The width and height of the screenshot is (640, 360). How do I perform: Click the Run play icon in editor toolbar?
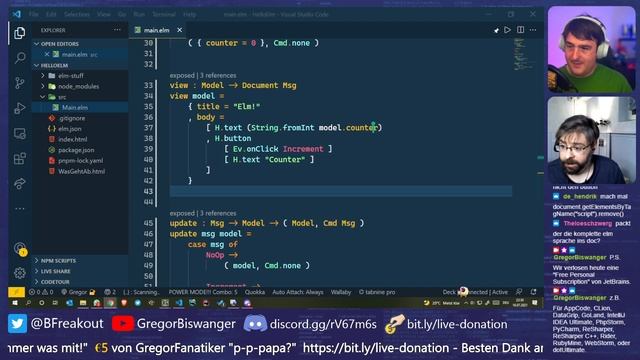click(x=507, y=30)
